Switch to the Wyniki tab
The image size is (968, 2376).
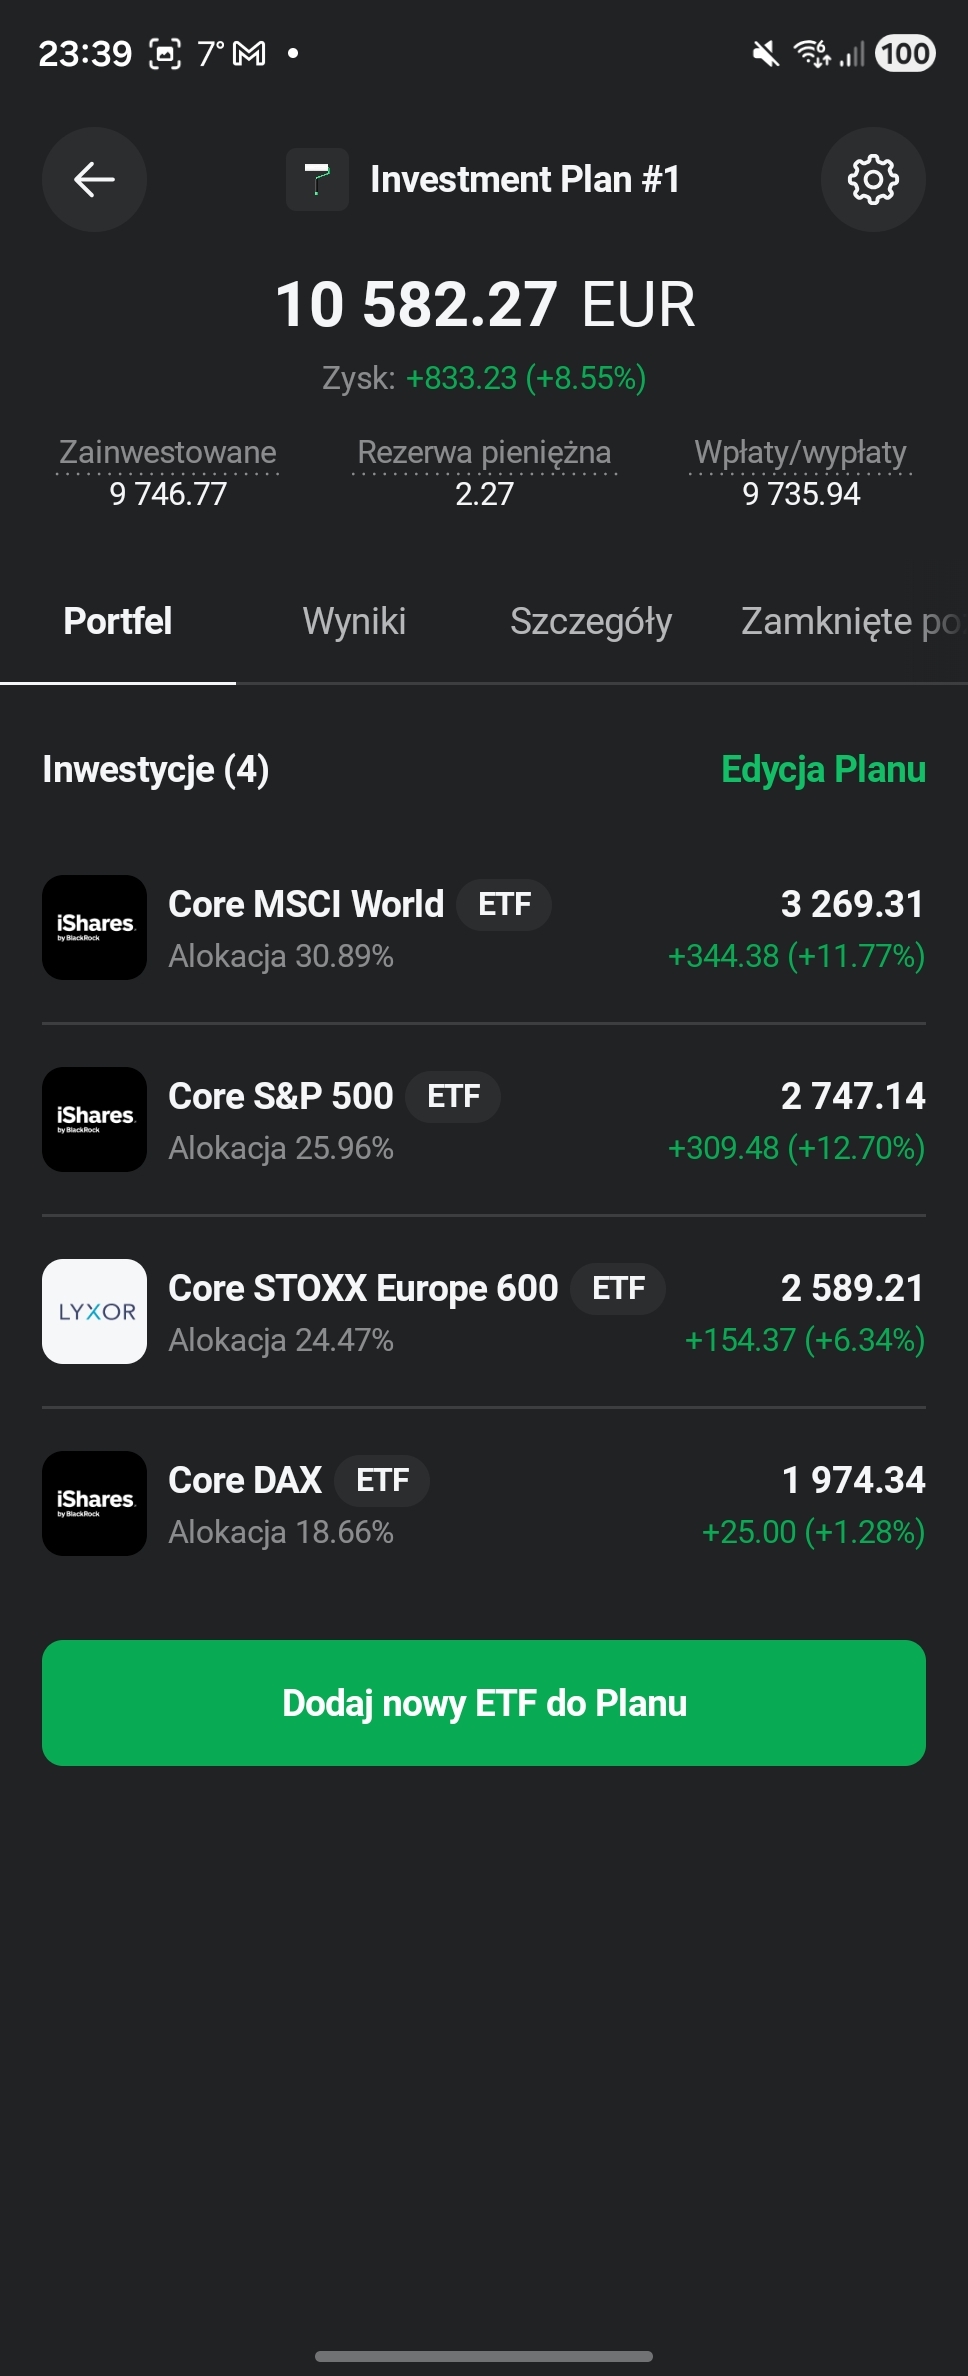[x=354, y=621]
